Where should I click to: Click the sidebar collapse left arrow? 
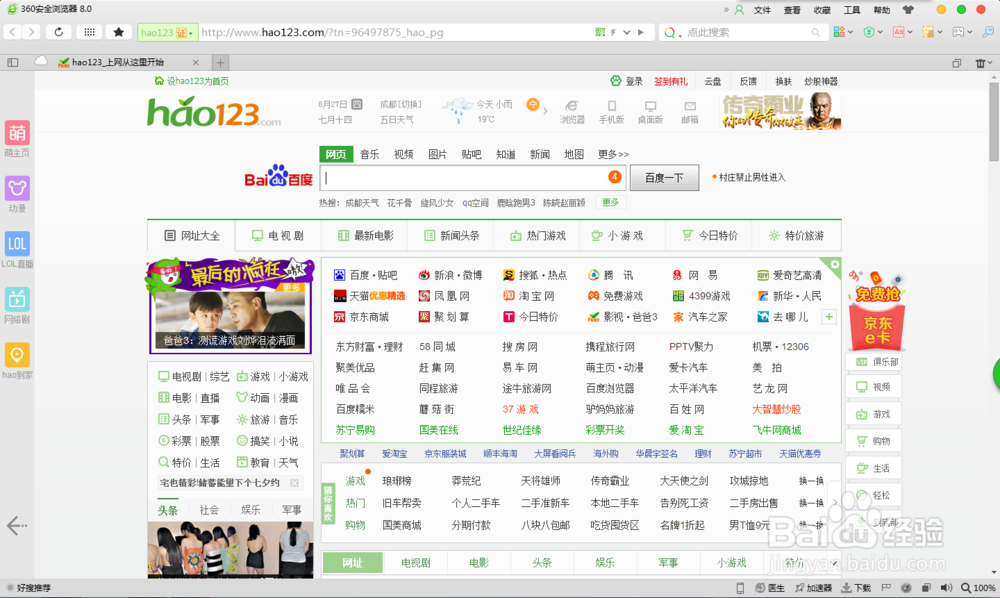coord(17,525)
